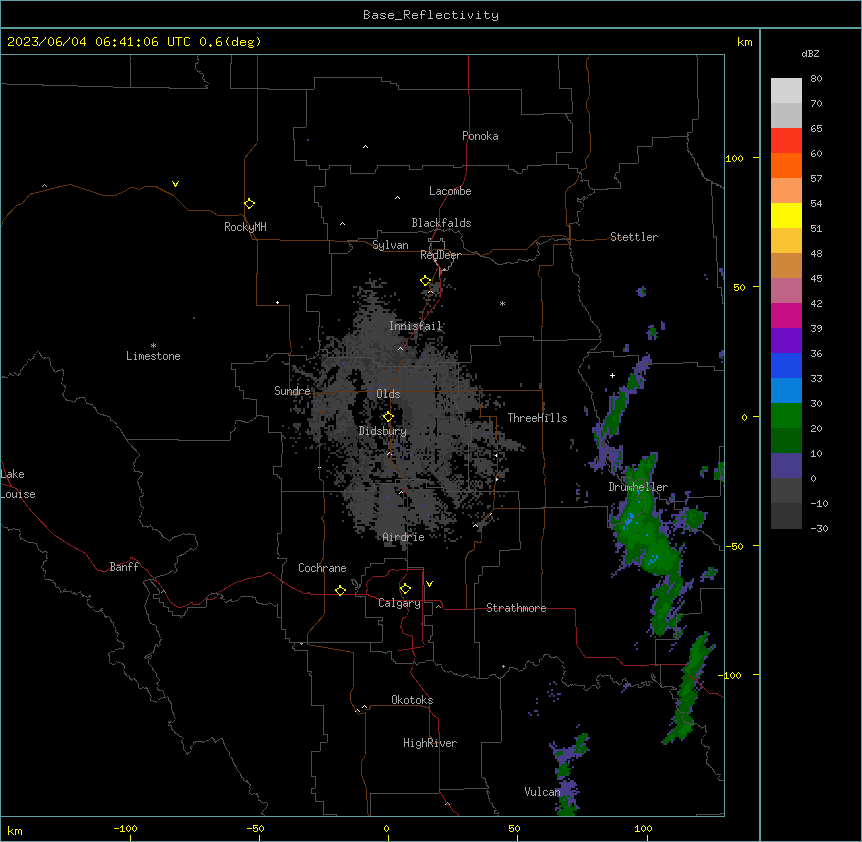The height and width of the screenshot is (842, 862).
Task: Click the Base_Reflectivity title
Action: [431, 15]
